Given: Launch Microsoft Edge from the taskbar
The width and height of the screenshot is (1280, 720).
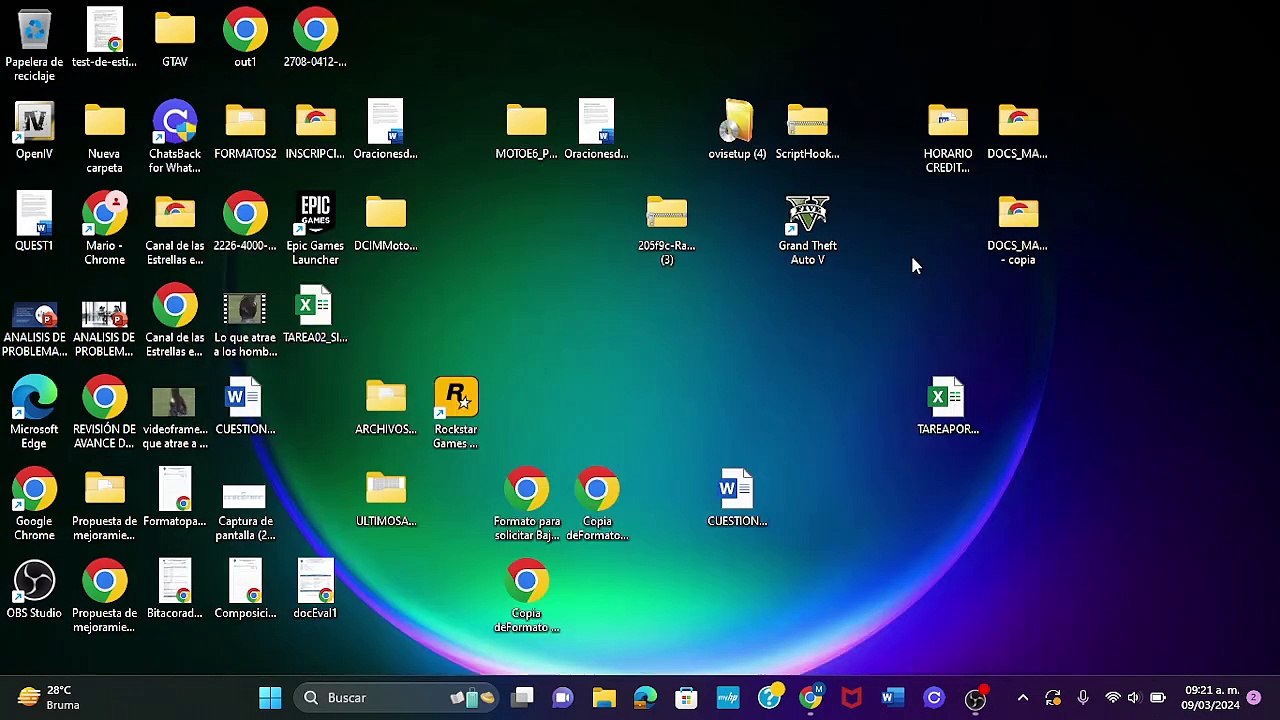Looking at the screenshot, I should 645,698.
